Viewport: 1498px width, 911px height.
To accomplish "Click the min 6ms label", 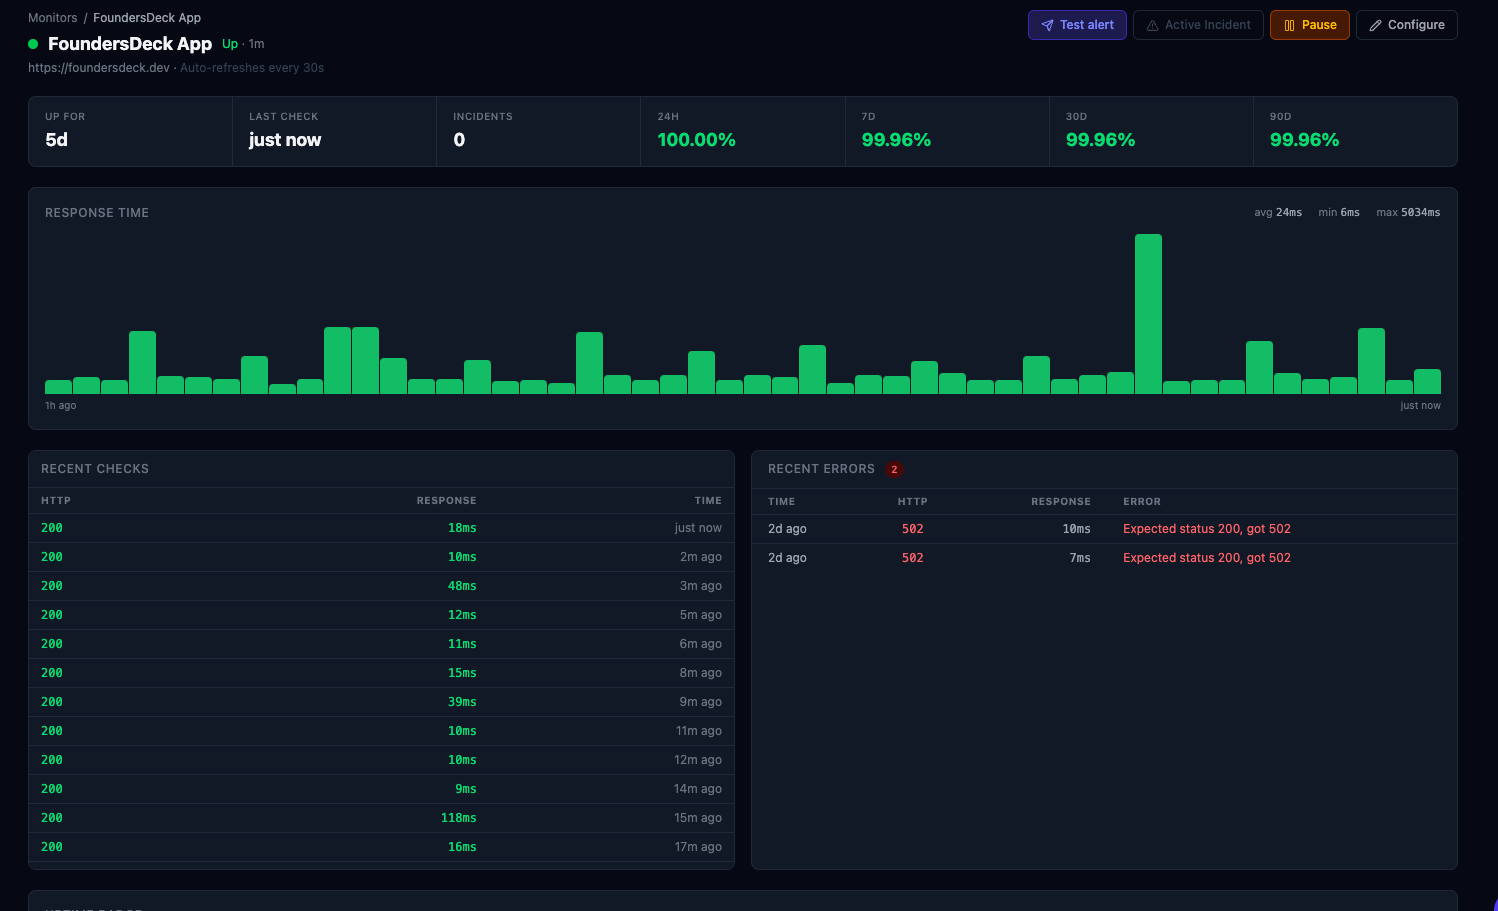I will 1339,213.
